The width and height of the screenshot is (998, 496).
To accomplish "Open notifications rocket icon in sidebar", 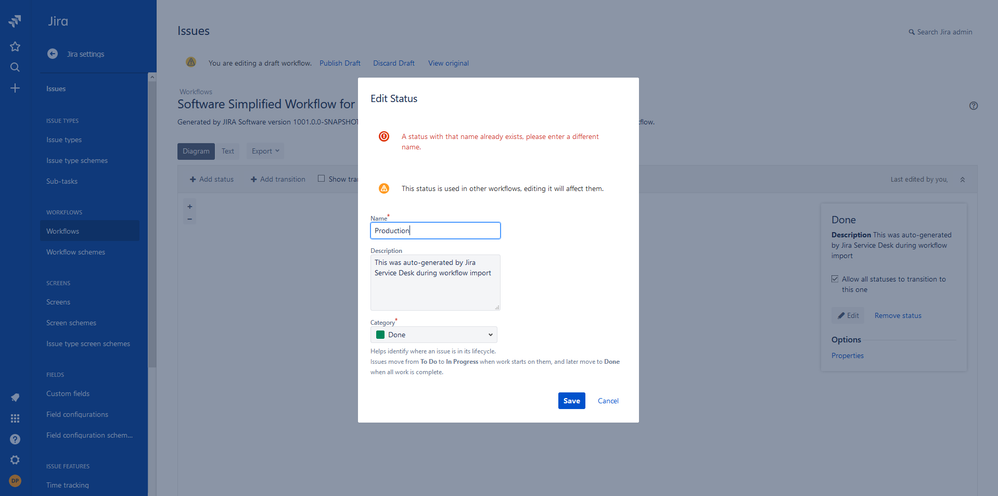I will [x=15, y=397].
